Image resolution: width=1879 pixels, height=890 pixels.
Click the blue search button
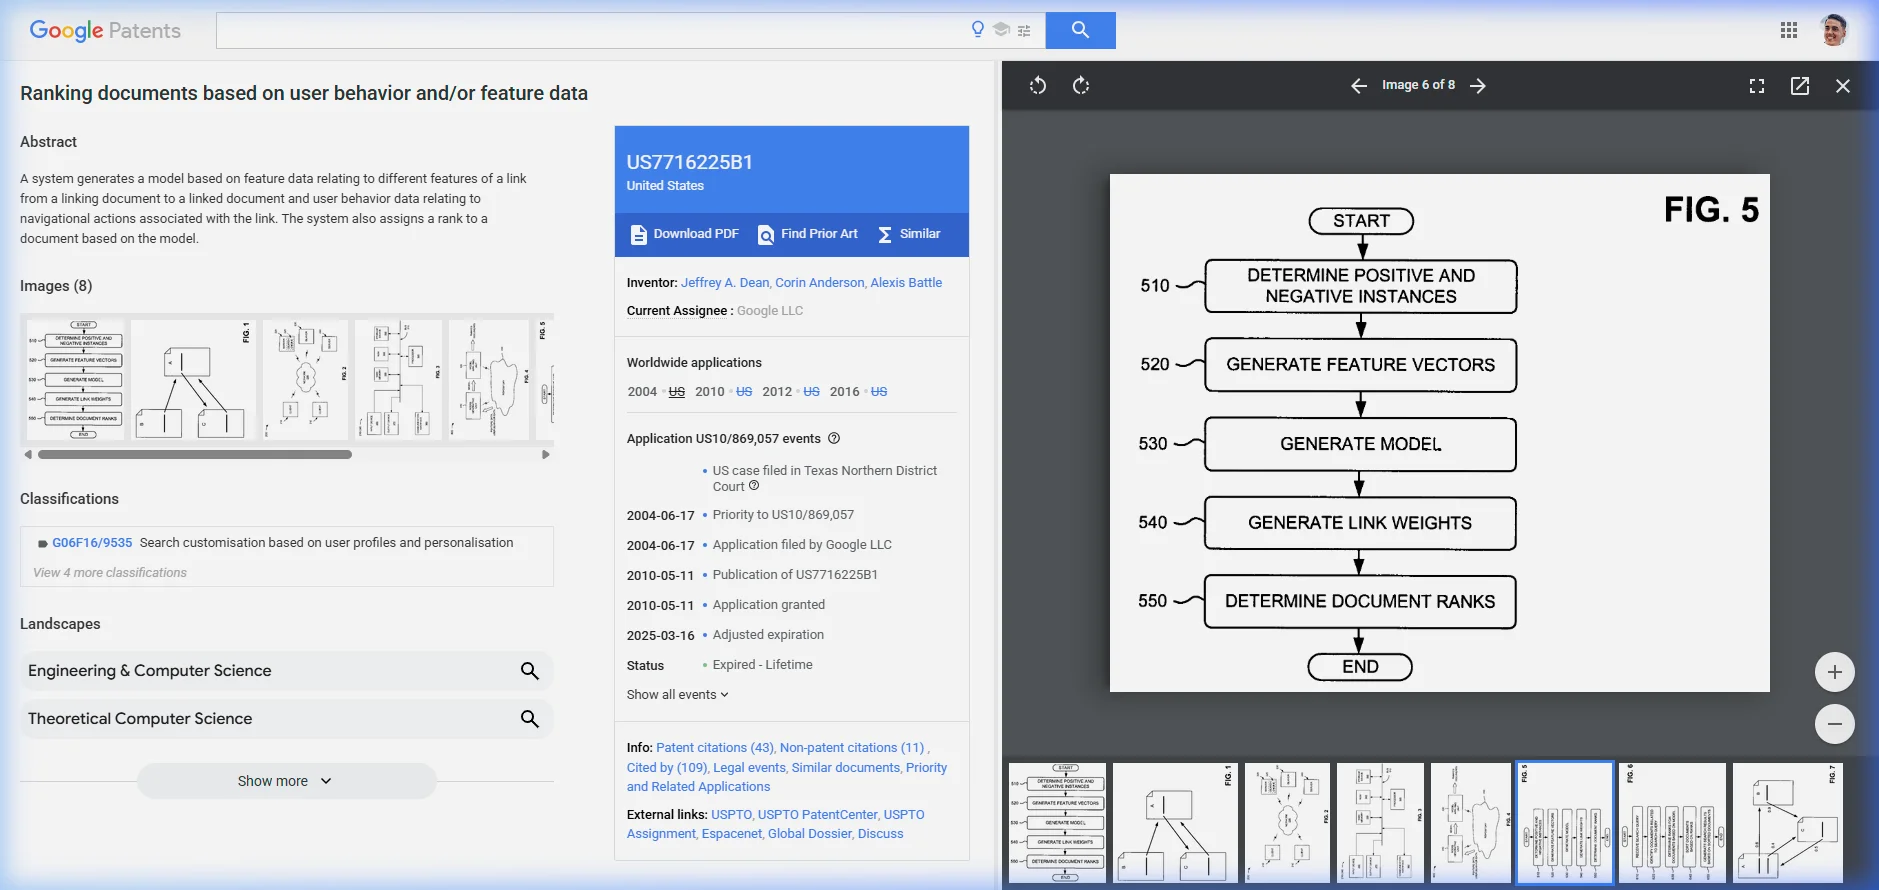coord(1080,30)
